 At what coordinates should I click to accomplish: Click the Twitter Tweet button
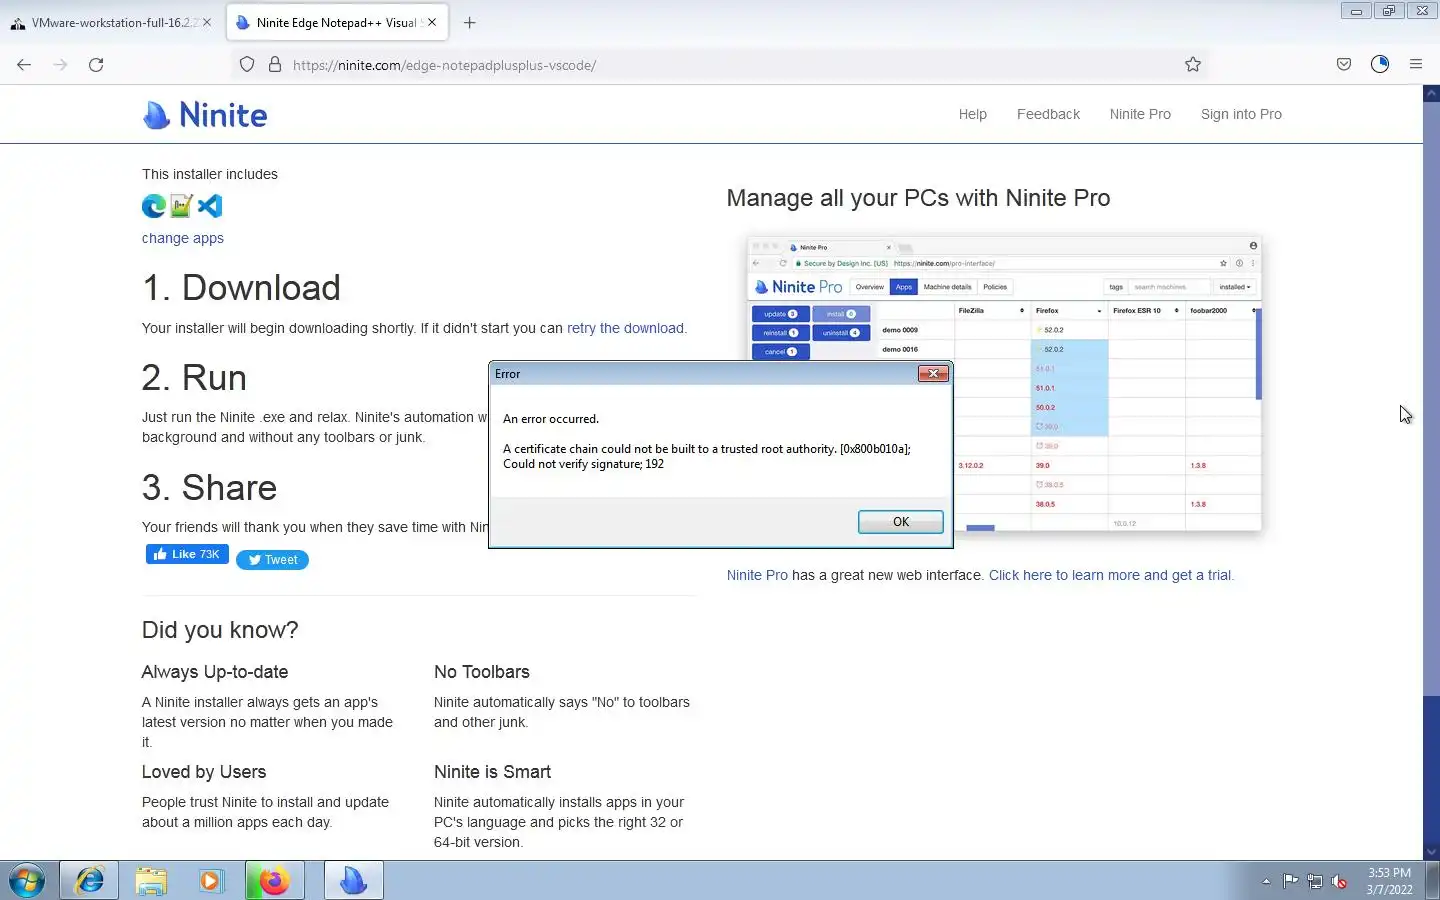[x=272, y=560]
